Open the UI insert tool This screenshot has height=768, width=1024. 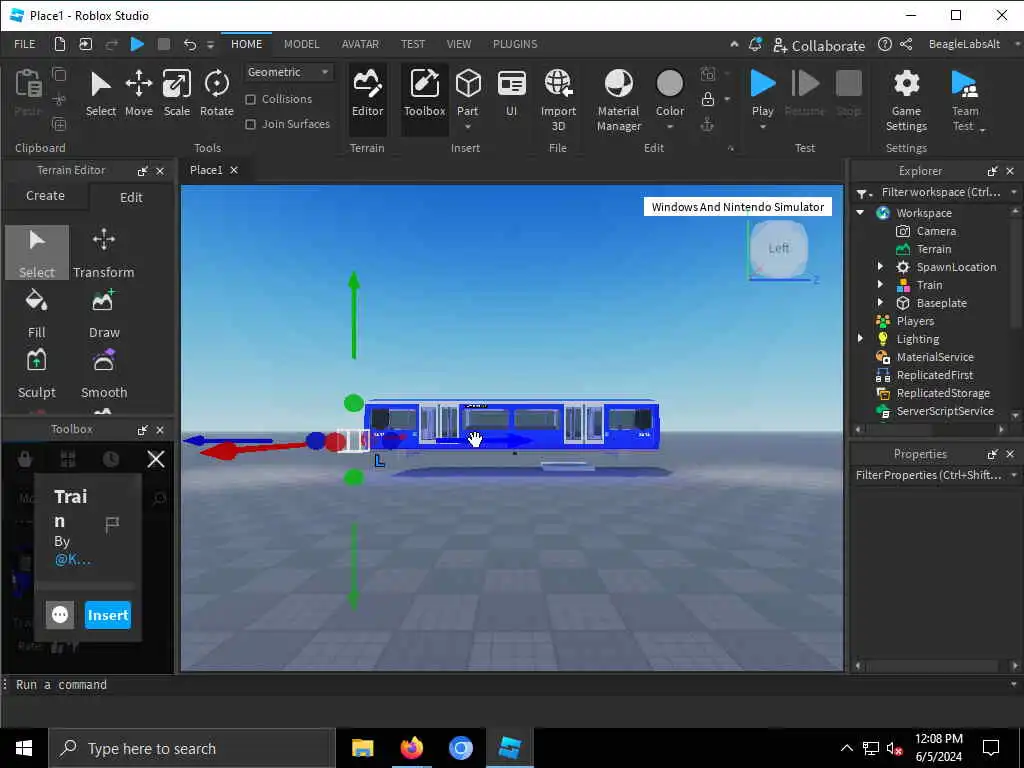point(511,93)
